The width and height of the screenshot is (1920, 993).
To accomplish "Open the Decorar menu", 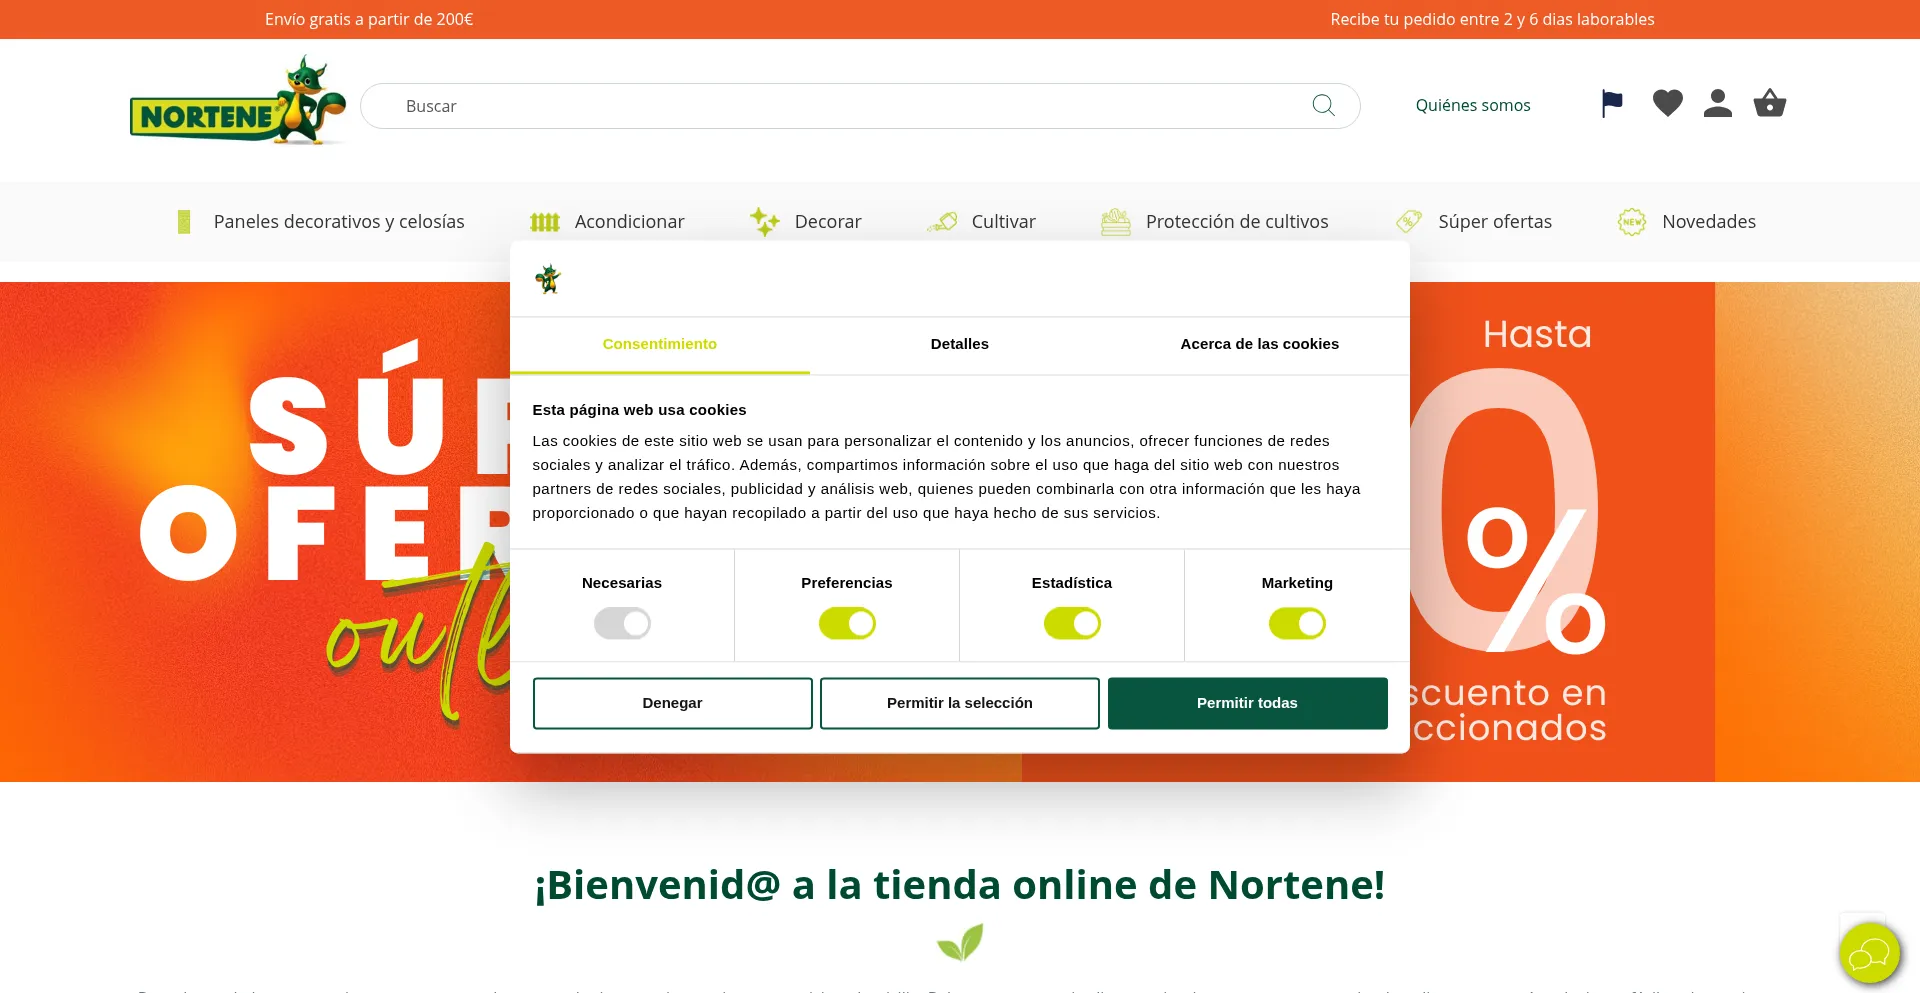I will (x=828, y=222).
